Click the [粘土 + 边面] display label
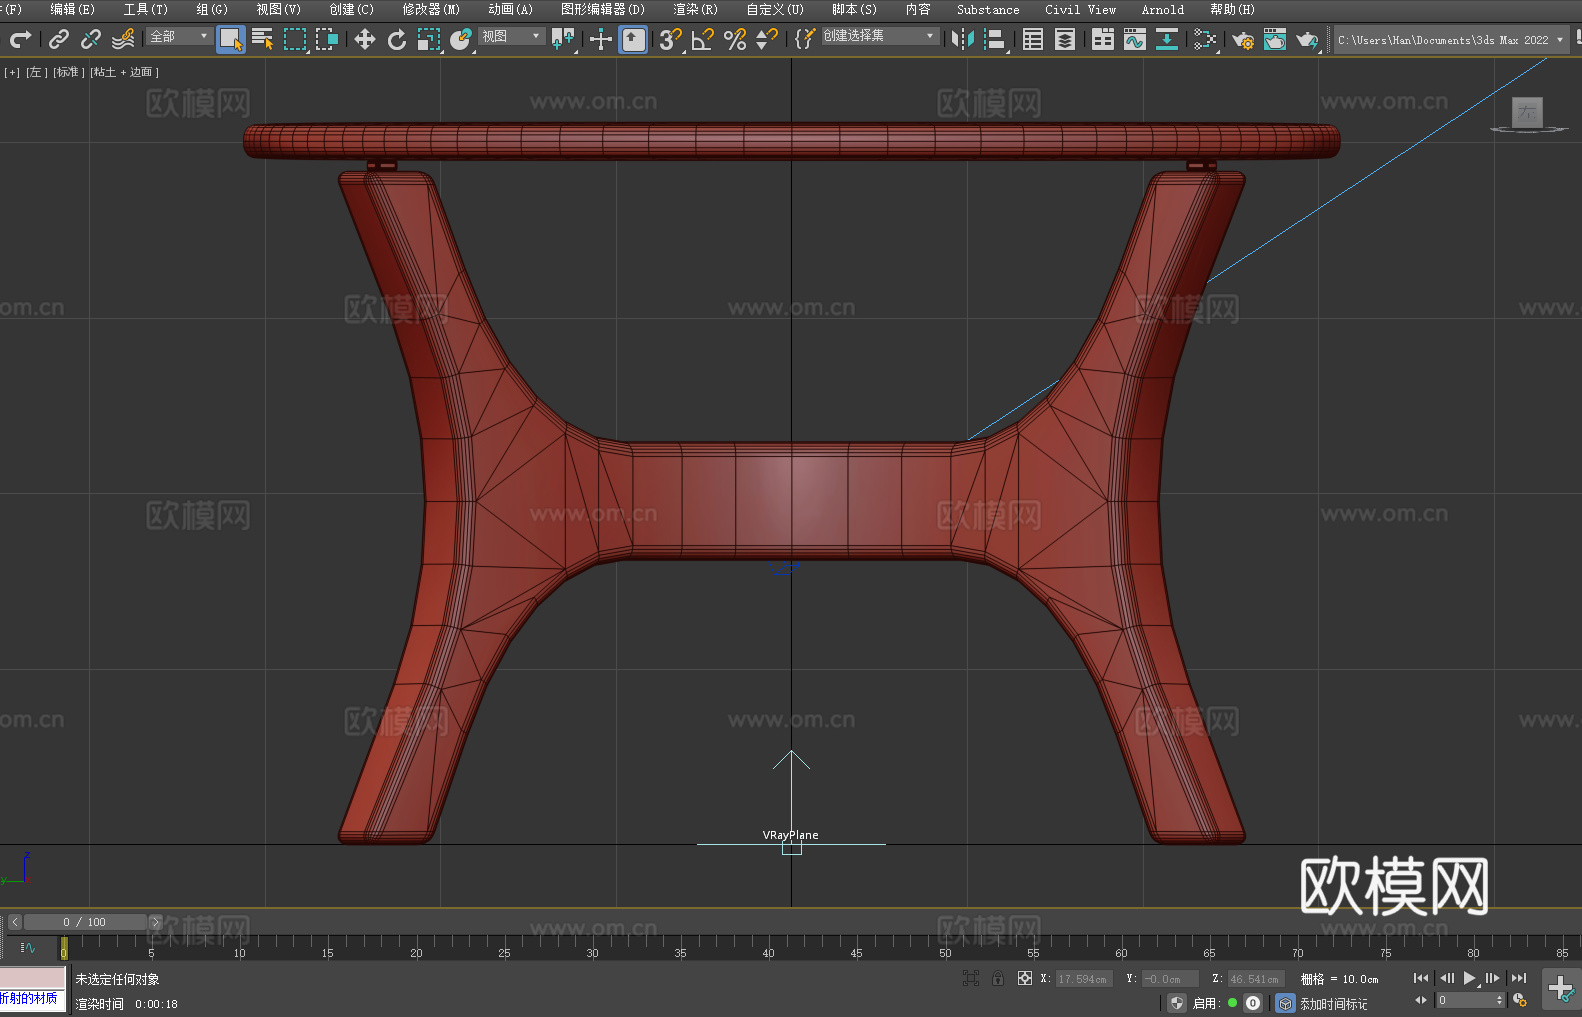The height and width of the screenshot is (1017, 1582). coord(124,72)
